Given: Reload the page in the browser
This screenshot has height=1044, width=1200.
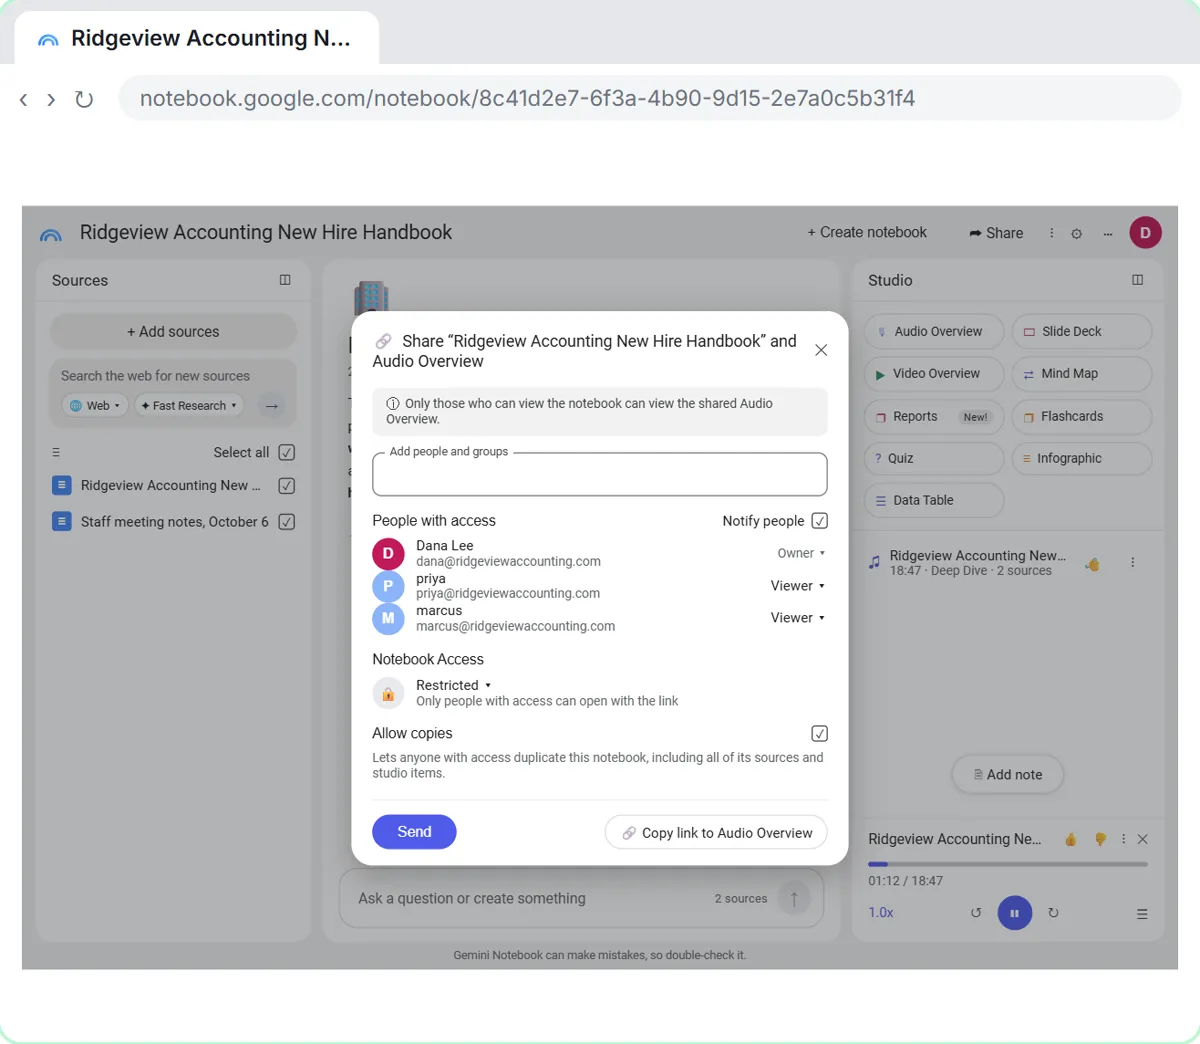Looking at the screenshot, I should click(84, 99).
